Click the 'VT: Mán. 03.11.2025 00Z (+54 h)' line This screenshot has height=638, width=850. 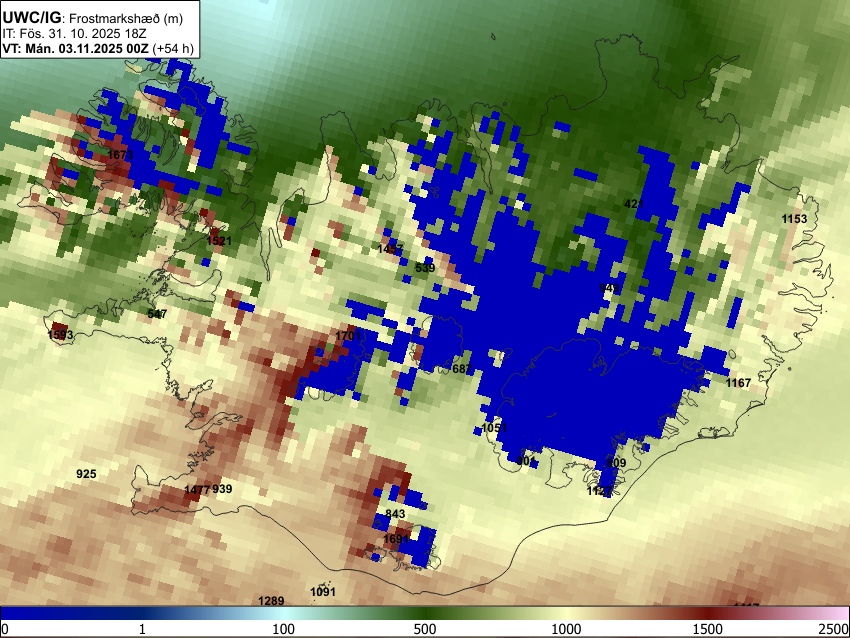point(98,48)
